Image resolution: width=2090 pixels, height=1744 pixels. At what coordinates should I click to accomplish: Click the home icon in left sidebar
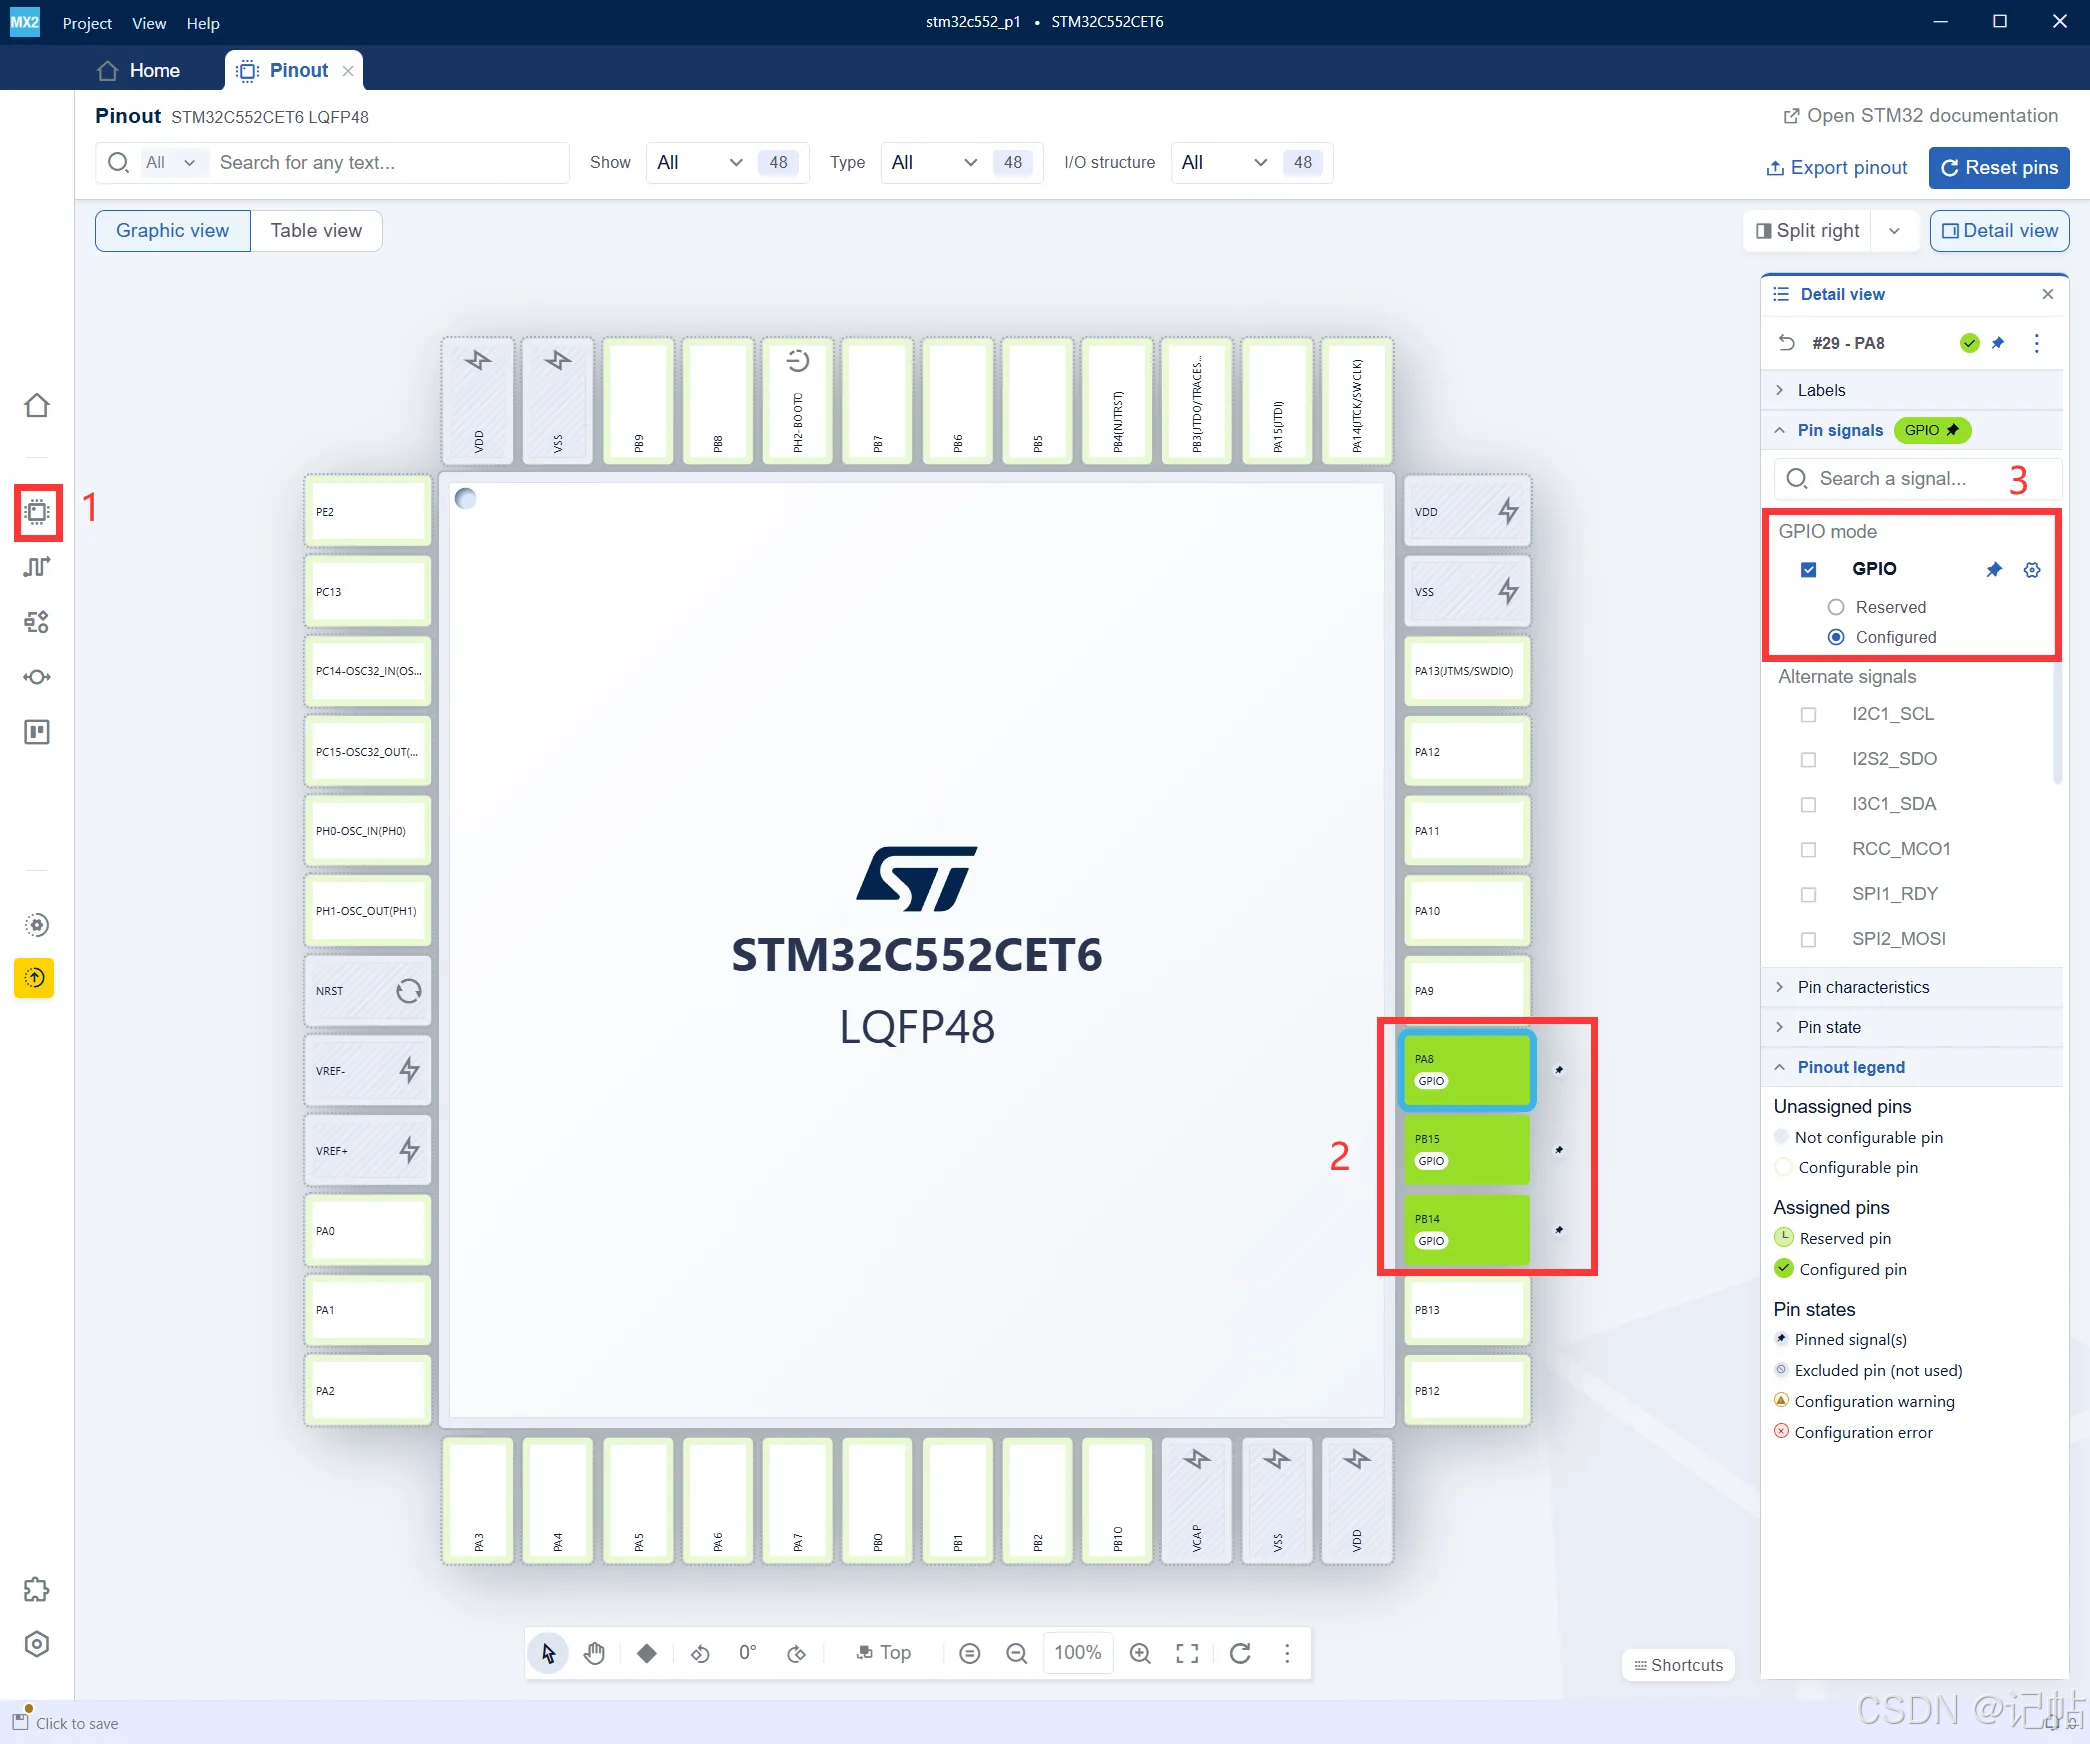tap(37, 405)
